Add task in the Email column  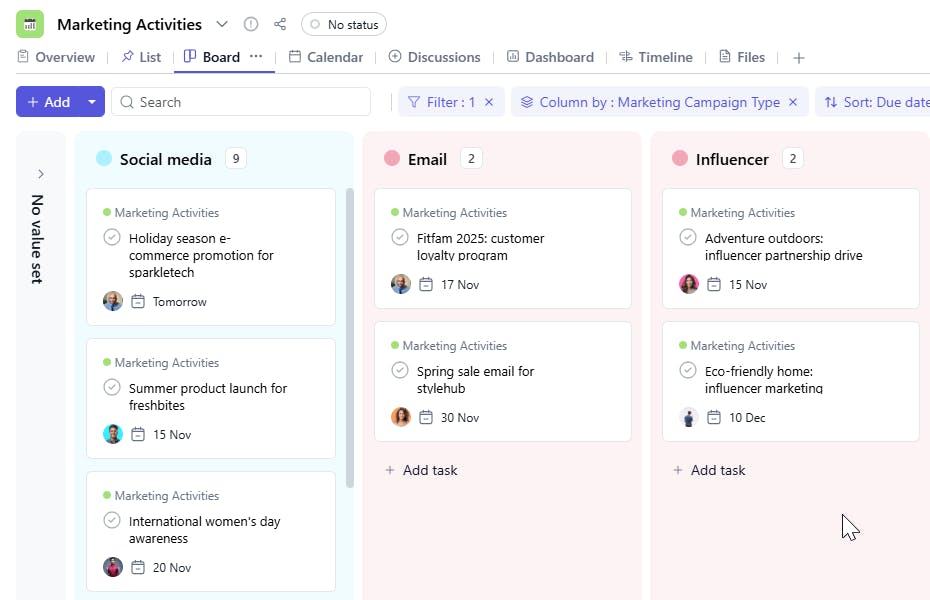click(x=422, y=470)
